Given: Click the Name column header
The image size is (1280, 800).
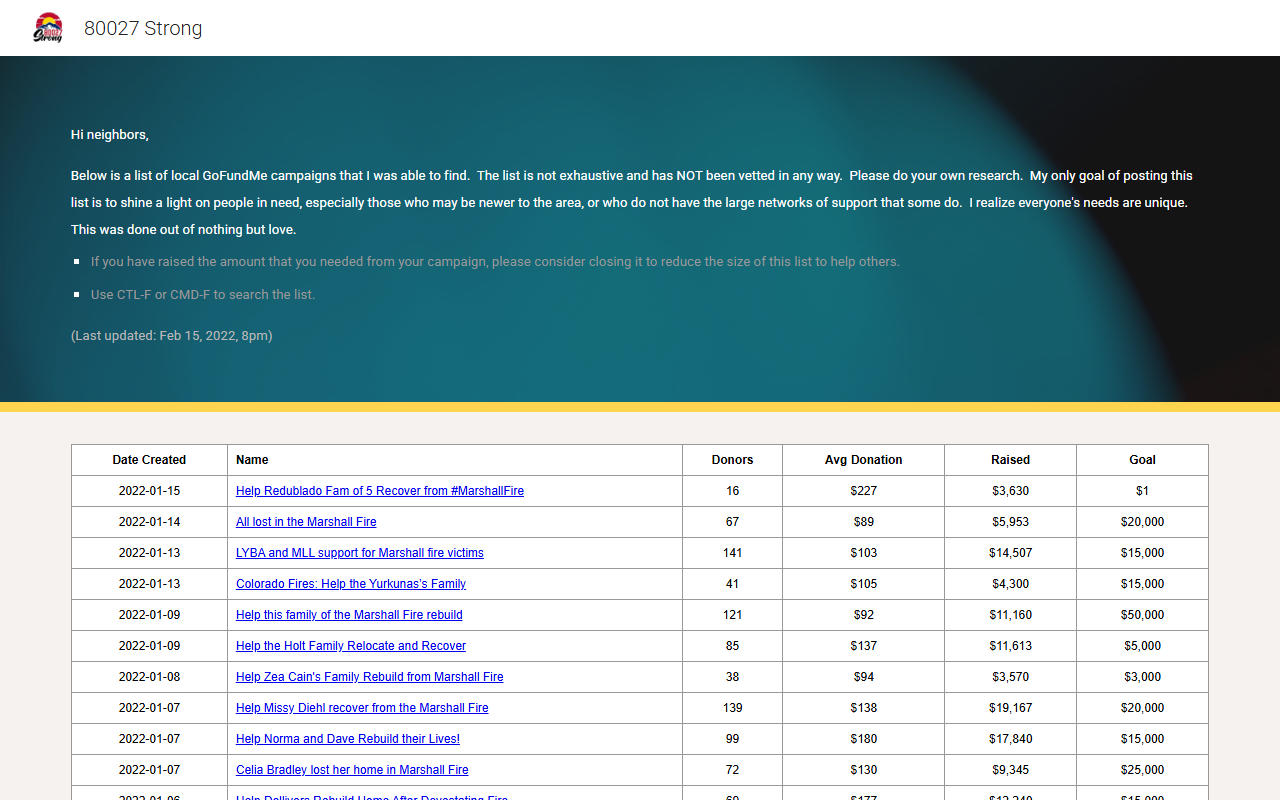Looking at the screenshot, I should [455, 460].
